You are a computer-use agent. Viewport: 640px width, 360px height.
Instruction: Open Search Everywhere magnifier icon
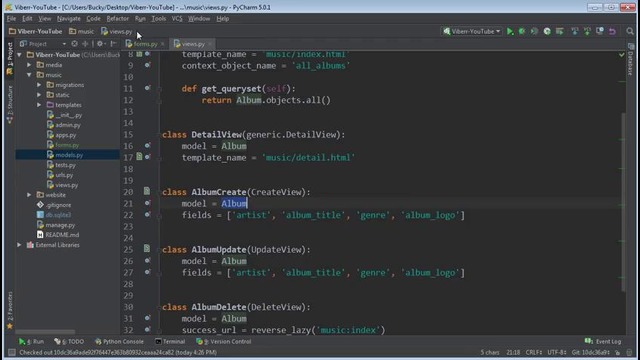coord(630,31)
